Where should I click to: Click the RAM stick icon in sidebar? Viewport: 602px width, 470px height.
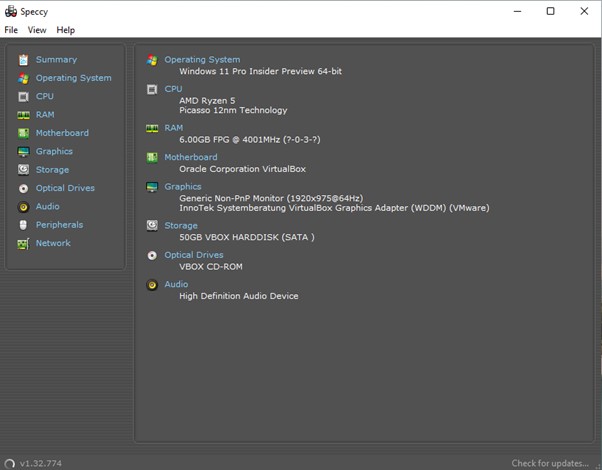(x=23, y=115)
